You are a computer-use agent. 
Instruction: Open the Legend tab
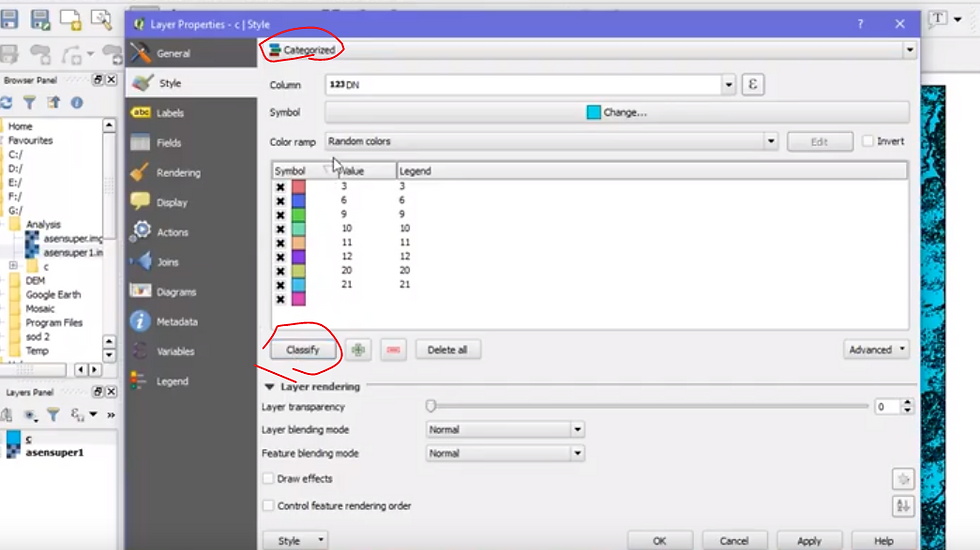click(x=191, y=381)
